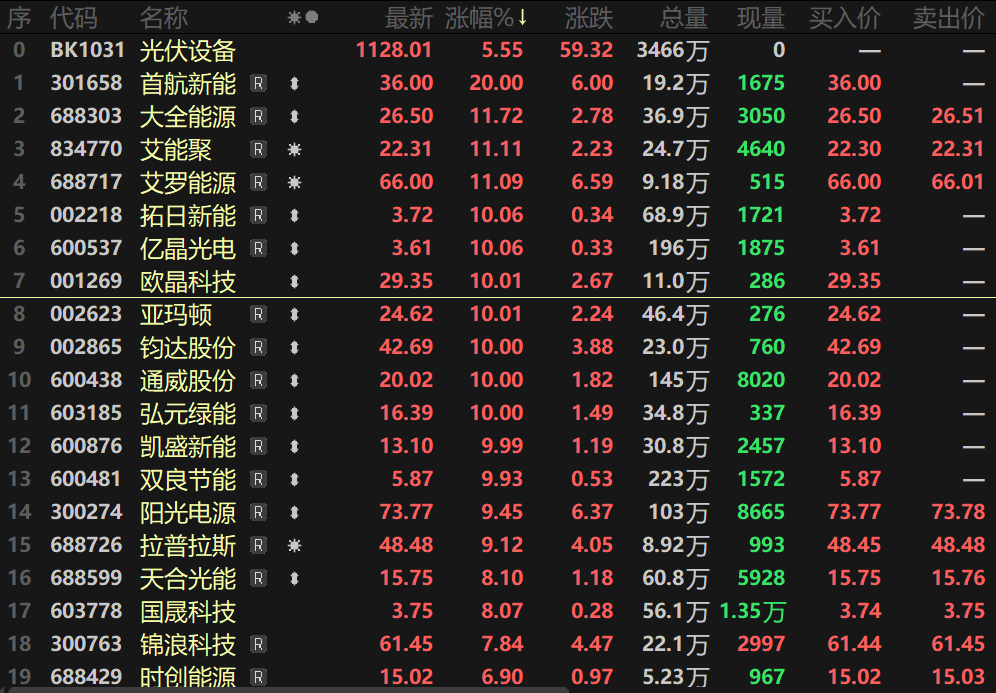Image resolution: width=996 pixels, height=693 pixels.
Task: Sort by 现量 column header
Action: pos(761,18)
